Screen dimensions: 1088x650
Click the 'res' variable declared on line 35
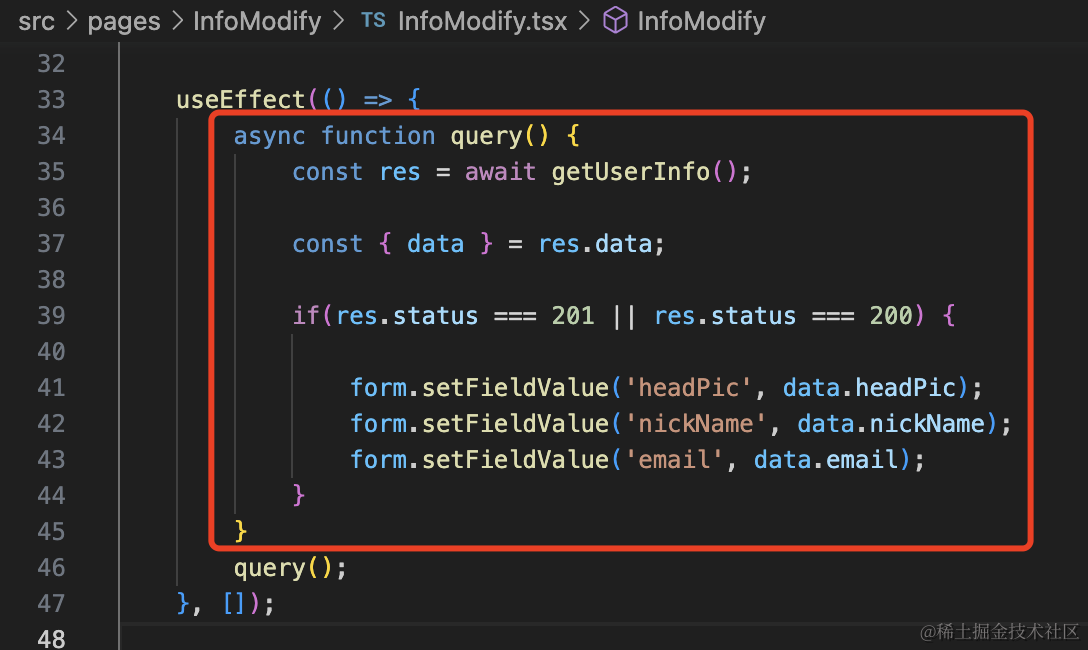pyautogui.click(x=400, y=173)
